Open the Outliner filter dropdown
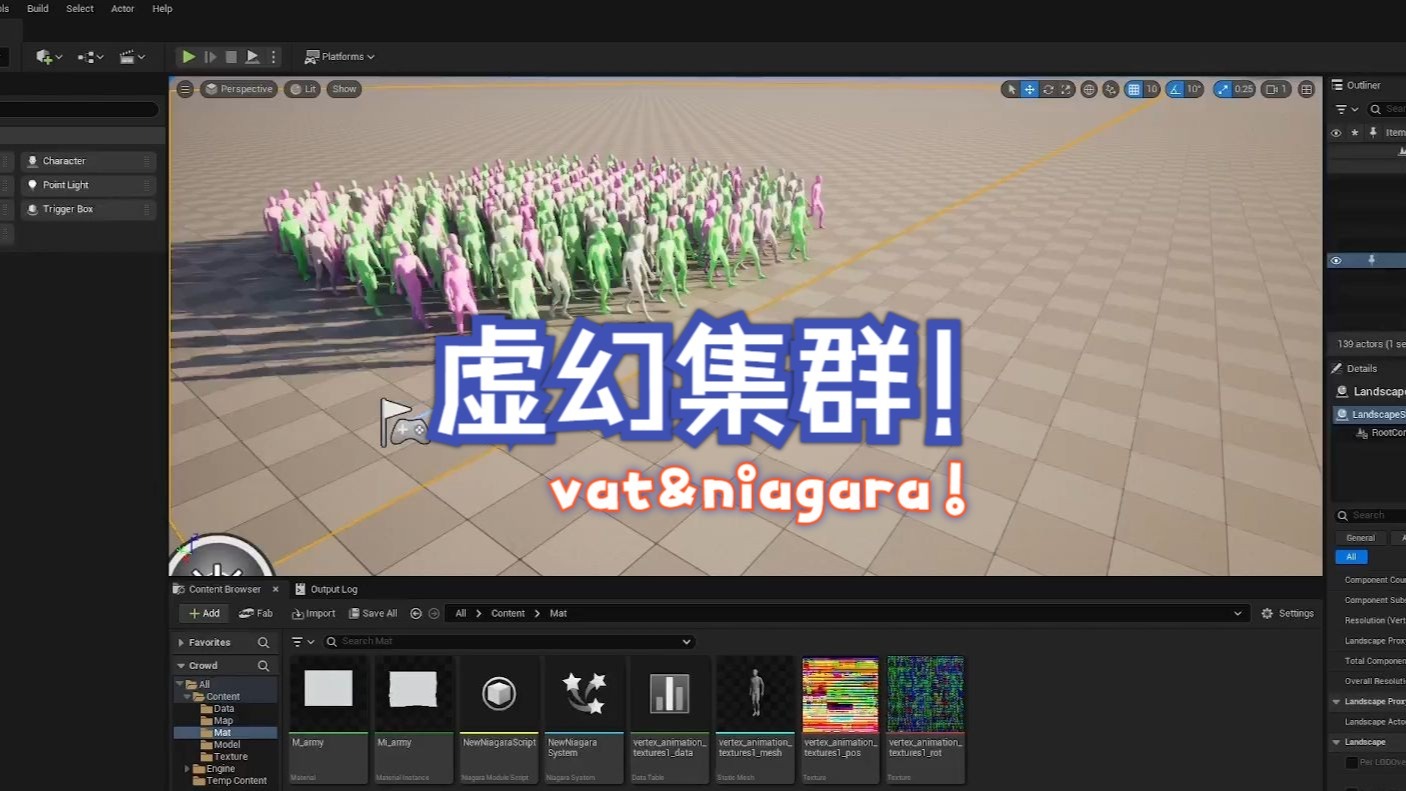The image size is (1406, 791). click(x=1346, y=109)
